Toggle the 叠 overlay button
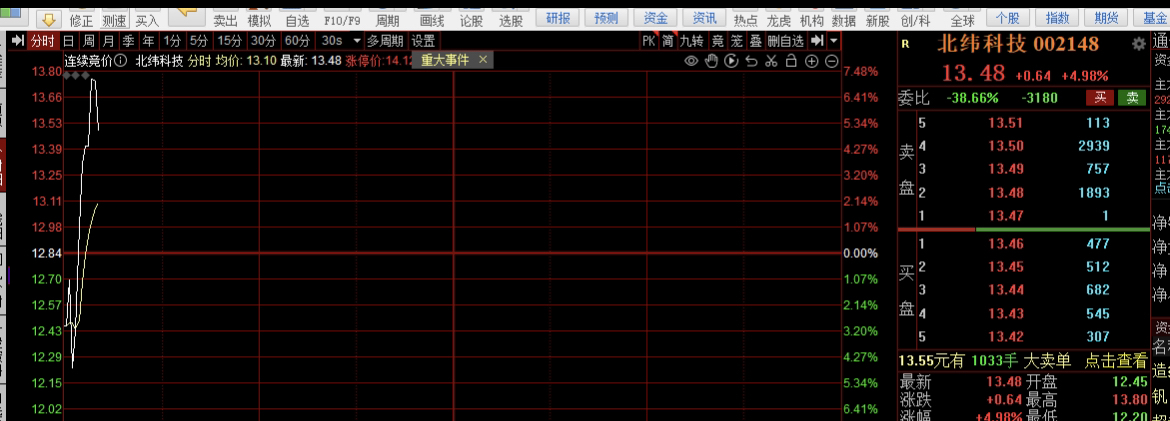The height and width of the screenshot is (421, 1170). 755,41
